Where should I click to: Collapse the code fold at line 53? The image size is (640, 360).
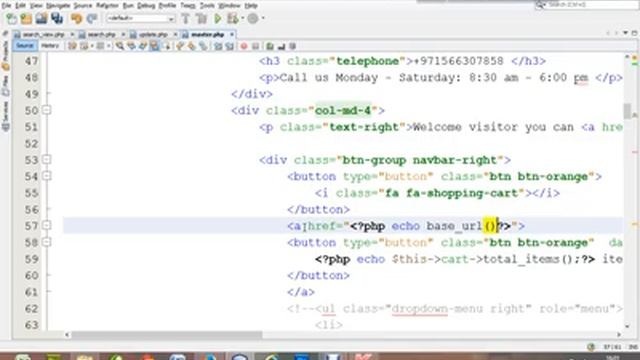(47, 160)
